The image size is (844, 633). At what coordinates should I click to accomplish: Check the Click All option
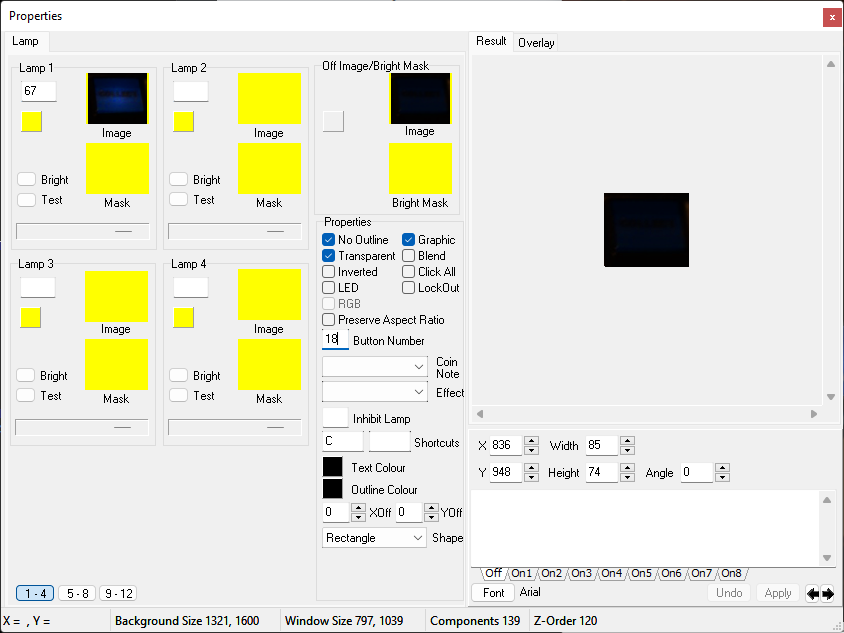(x=409, y=272)
